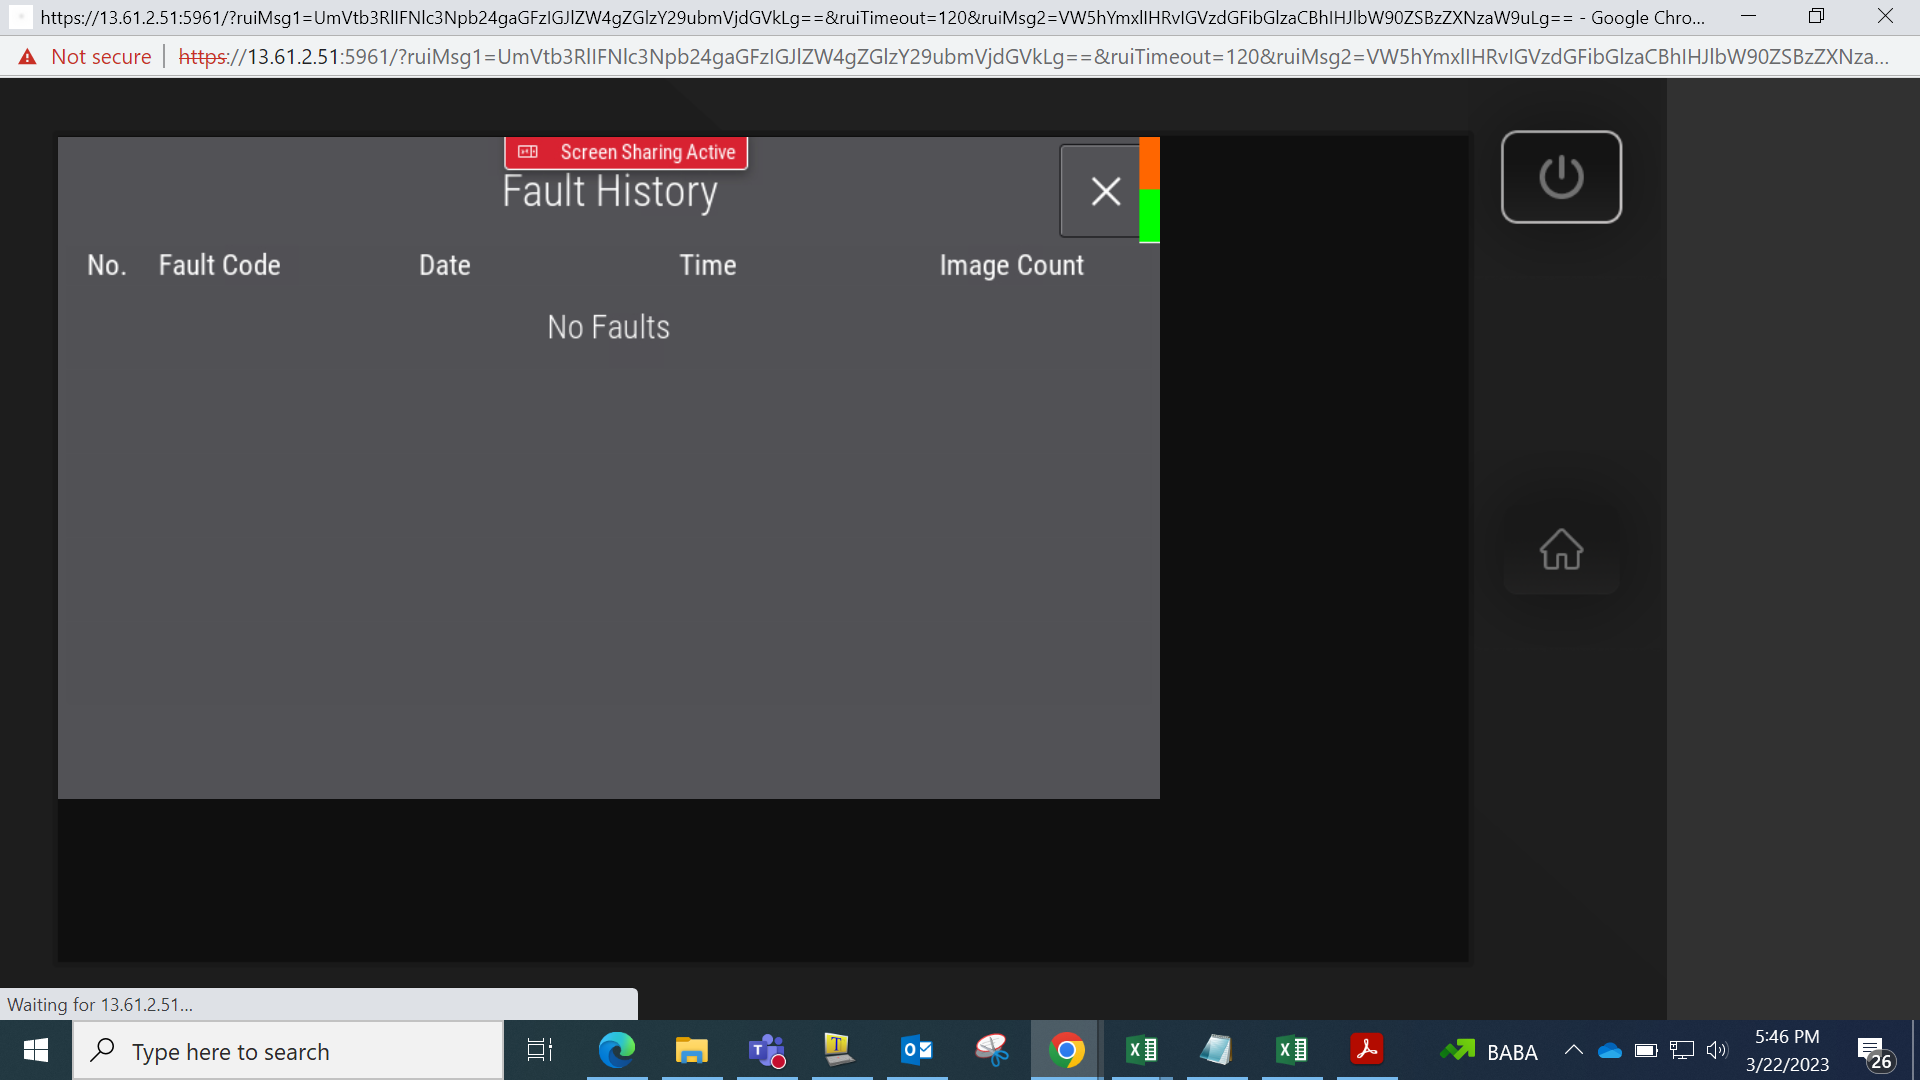Open the notification center with 26 alerts
The width and height of the screenshot is (1920, 1080).
(1875, 1052)
